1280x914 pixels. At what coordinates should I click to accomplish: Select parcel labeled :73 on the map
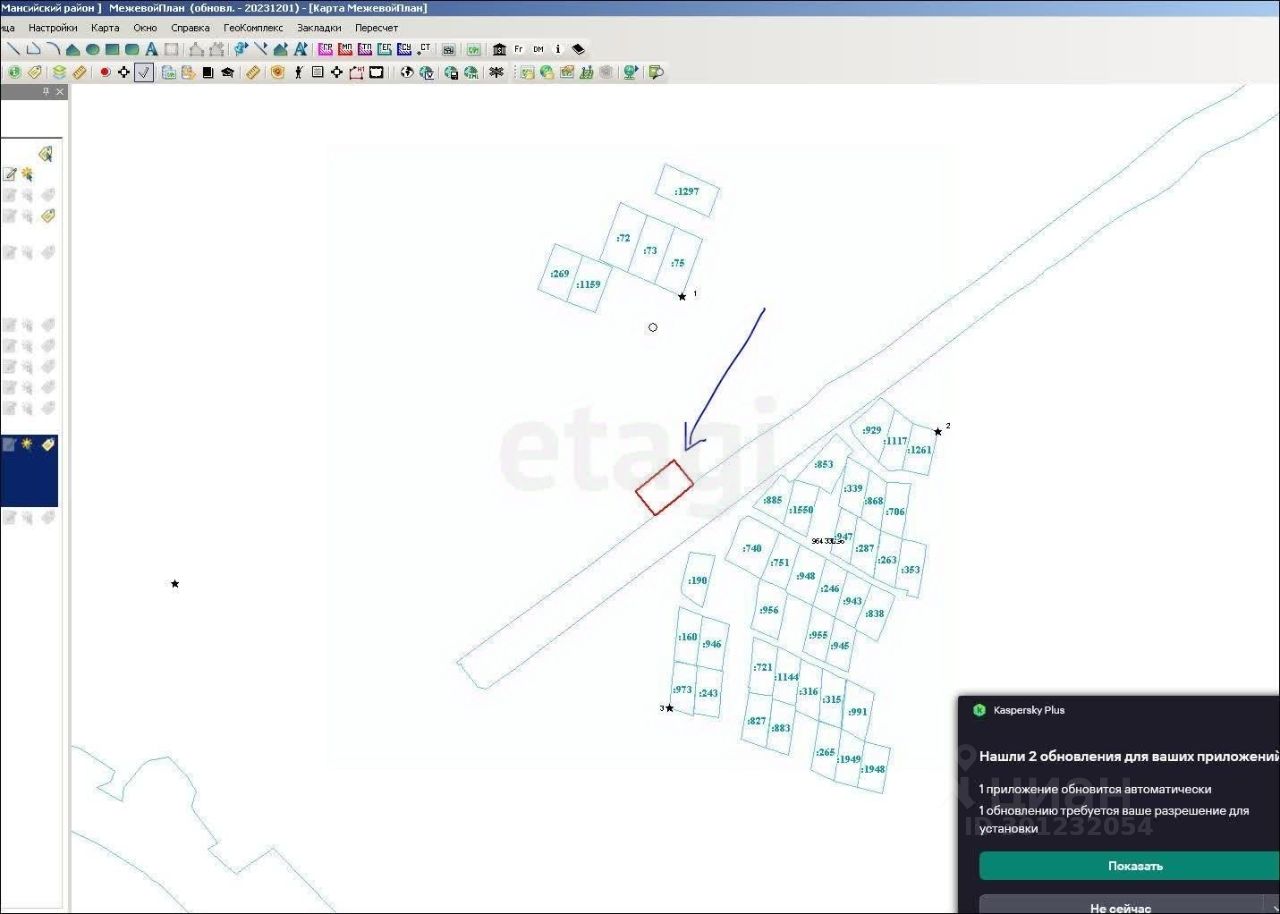pyautogui.click(x=650, y=250)
